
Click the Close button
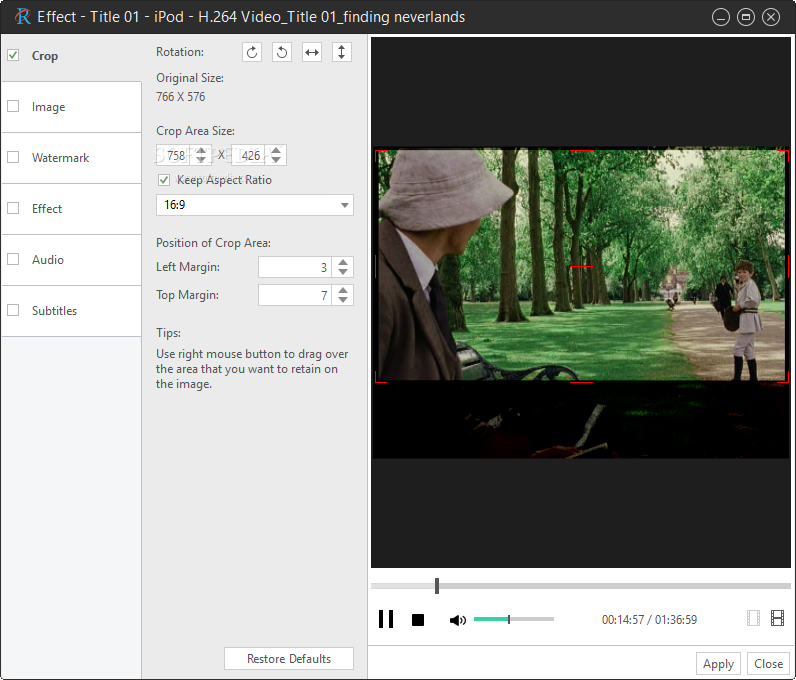point(768,664)
